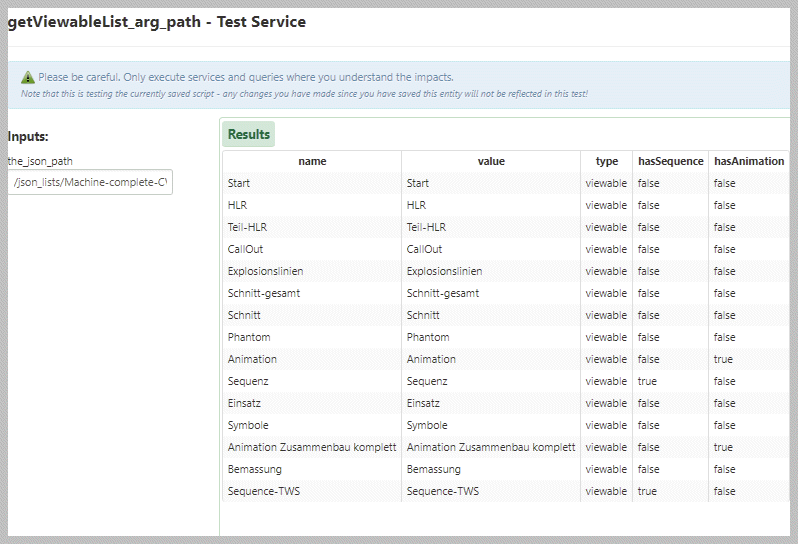Click the 'Sequenz' value cell
The height and width of the screenshot is (544, 798).
pos(491,381)
